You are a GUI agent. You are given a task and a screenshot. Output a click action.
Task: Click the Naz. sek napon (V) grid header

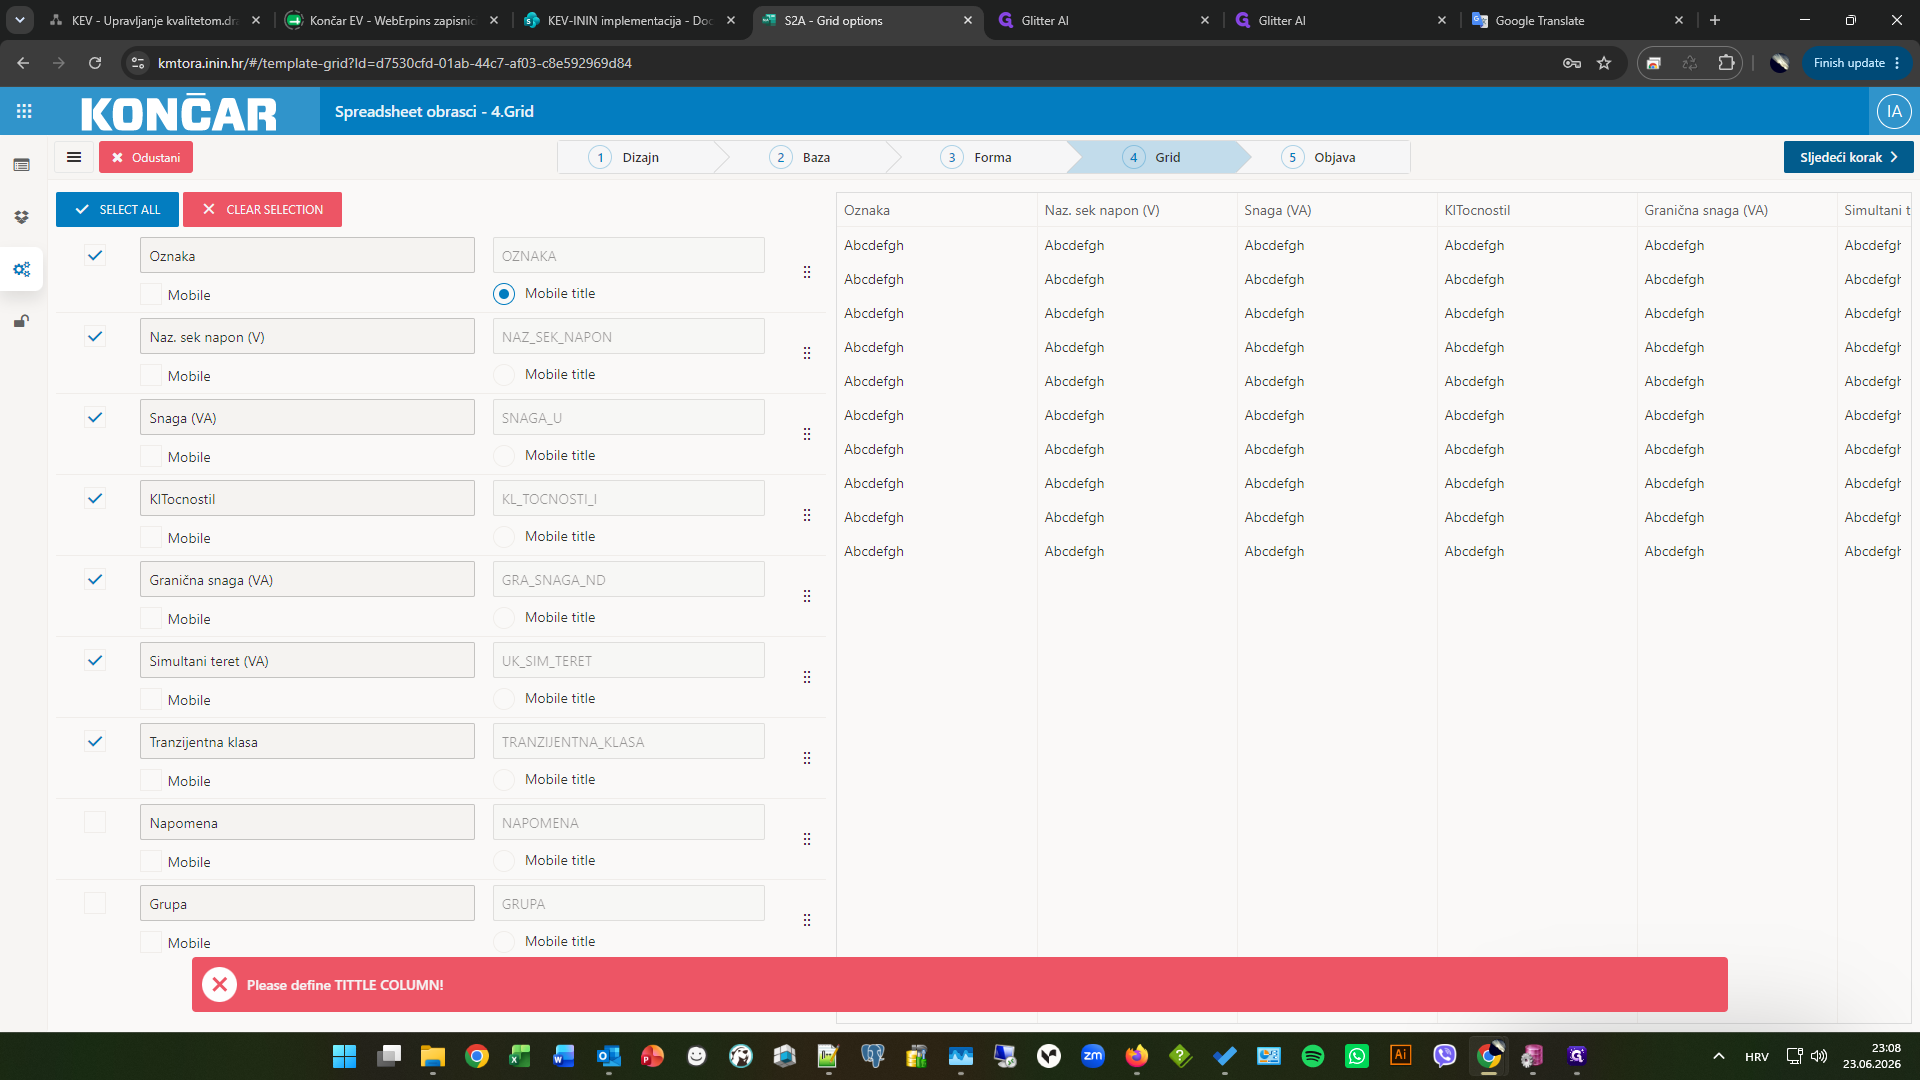point(1136,210)
